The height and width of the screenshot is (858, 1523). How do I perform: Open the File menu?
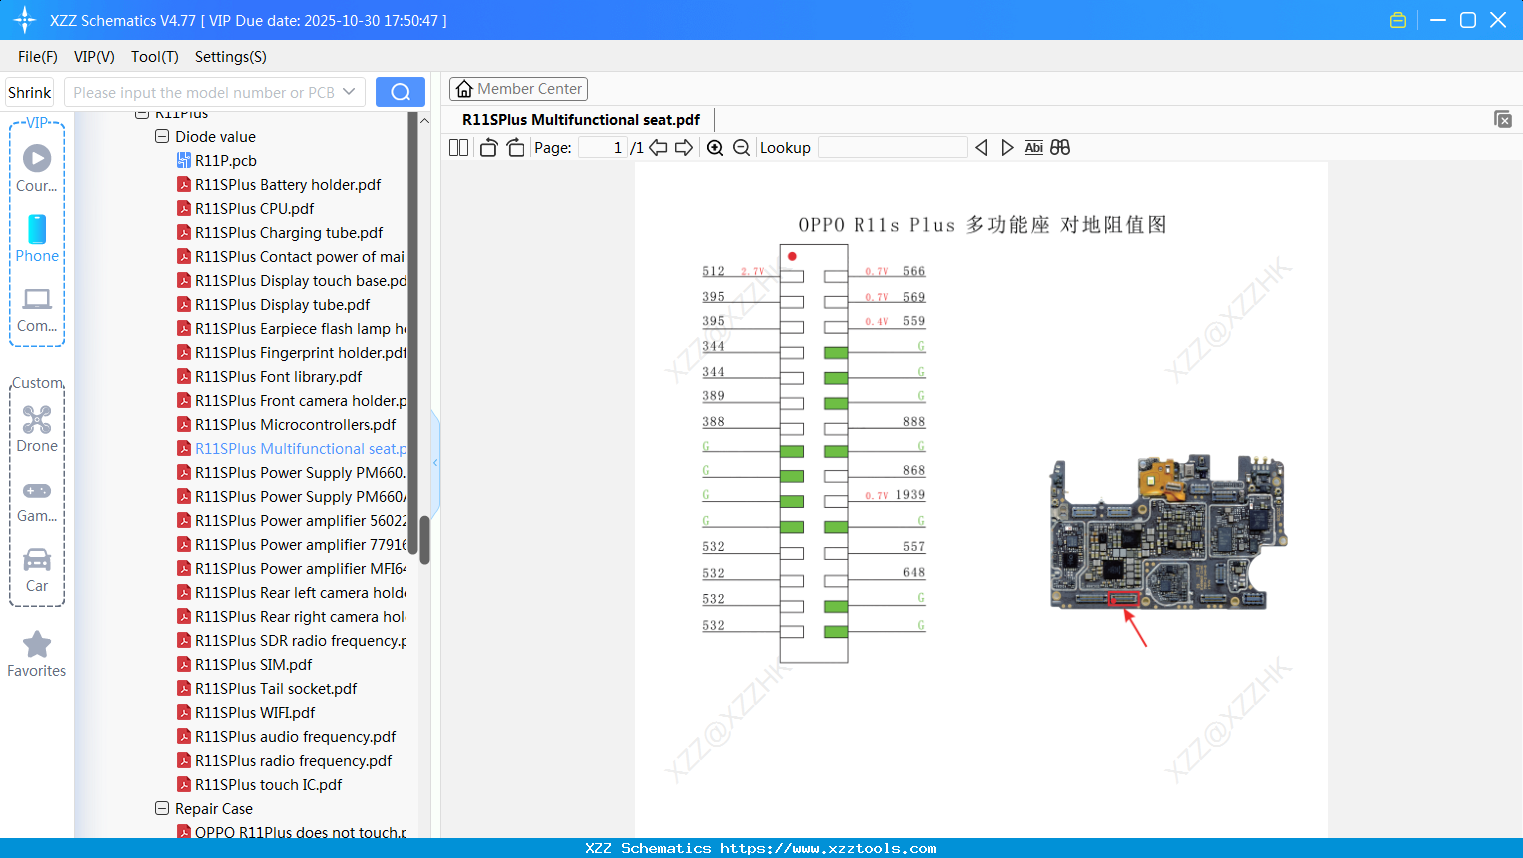38,57
